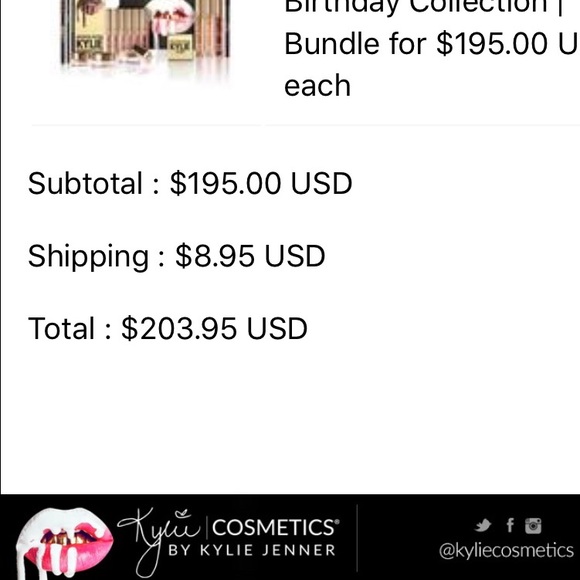
Task: Click the word 'each' under product title
Action: [x=317, y=85]
